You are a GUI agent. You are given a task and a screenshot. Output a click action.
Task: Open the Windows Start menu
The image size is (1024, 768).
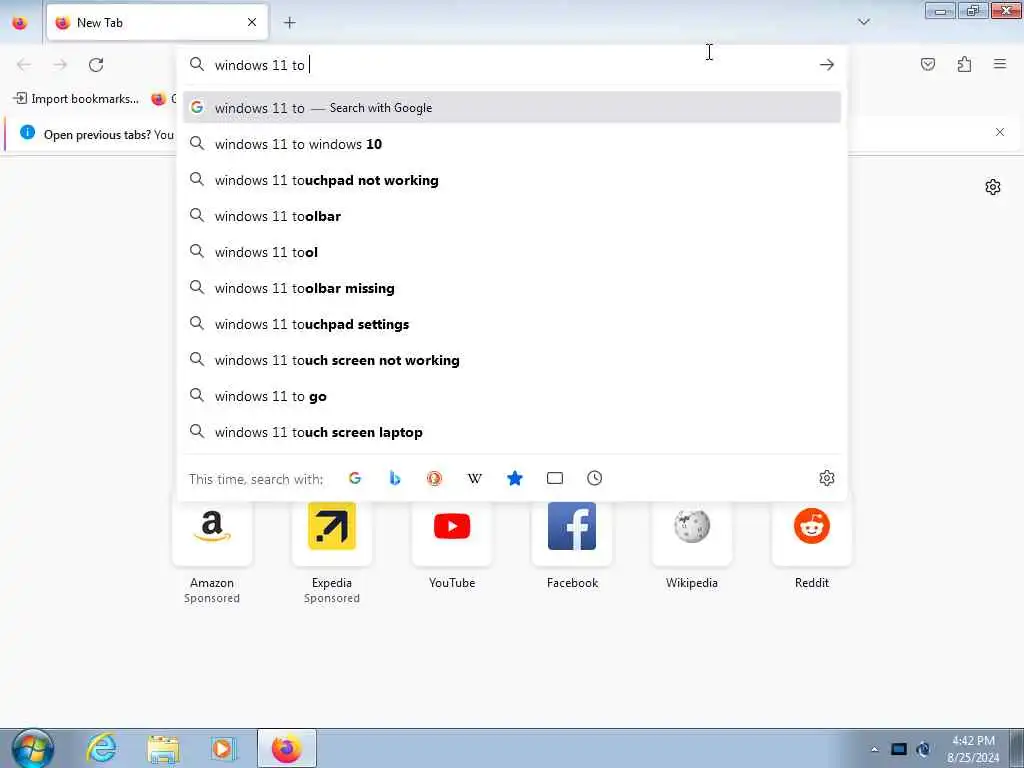(33, 748)
